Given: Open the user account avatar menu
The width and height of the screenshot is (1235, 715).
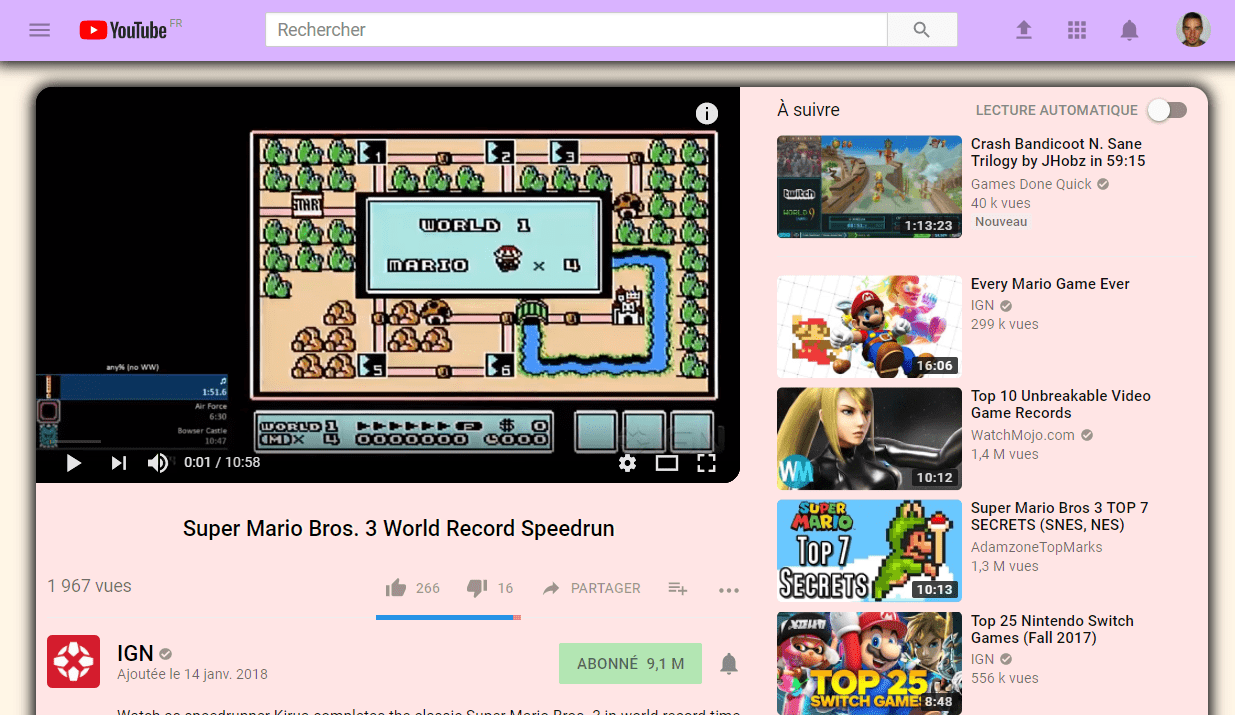Looking at the screenshot, I should click(1193, 30).
